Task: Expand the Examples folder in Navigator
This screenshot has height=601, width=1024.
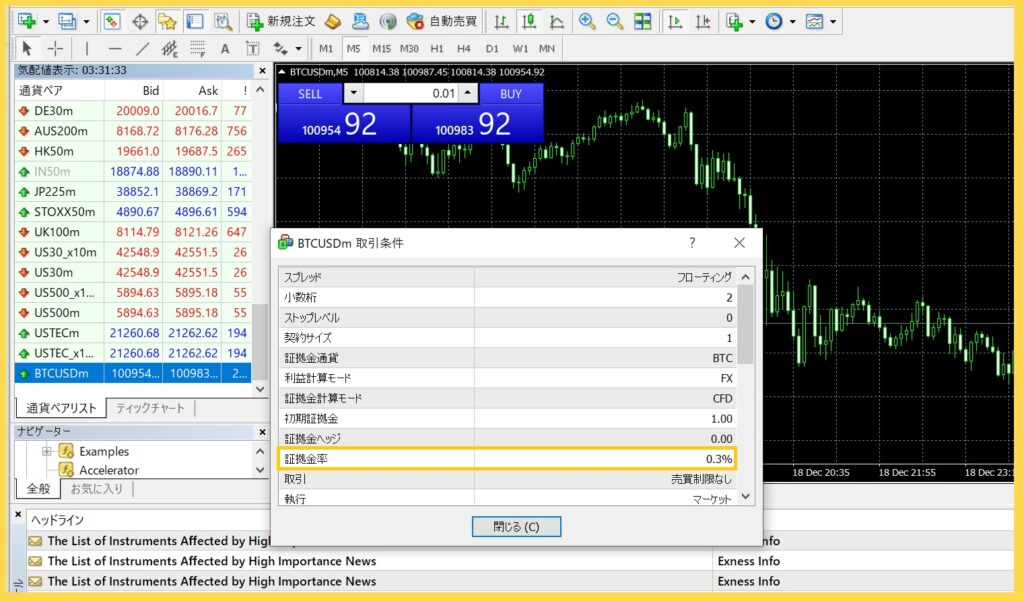Action: click(x=46, y=451)
